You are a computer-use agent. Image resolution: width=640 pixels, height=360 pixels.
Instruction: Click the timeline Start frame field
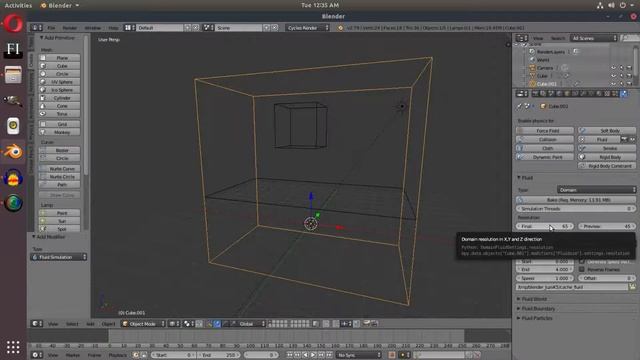pos(173,355)
